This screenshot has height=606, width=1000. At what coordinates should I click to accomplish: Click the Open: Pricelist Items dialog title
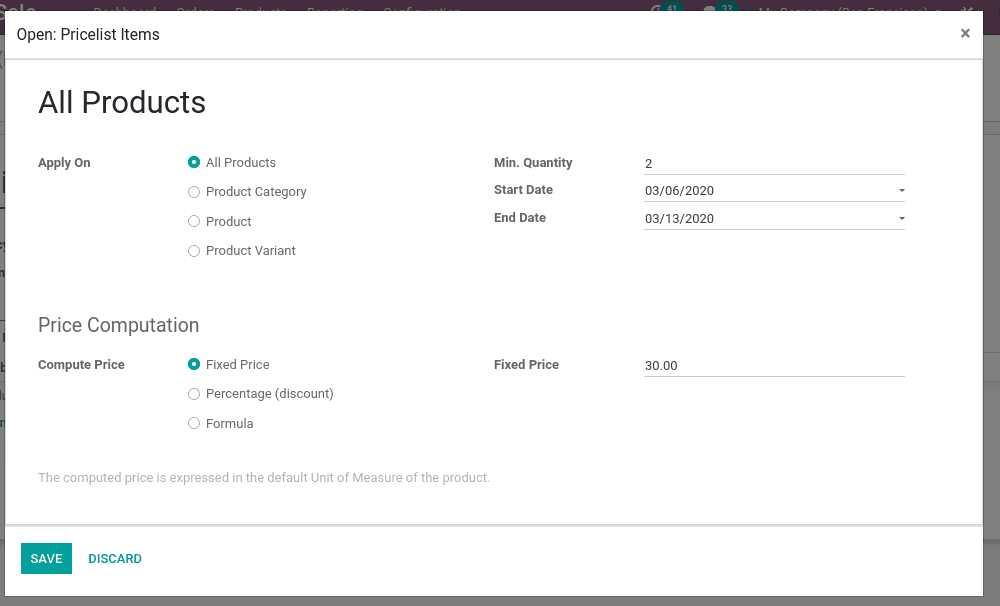tap(88, 34)
